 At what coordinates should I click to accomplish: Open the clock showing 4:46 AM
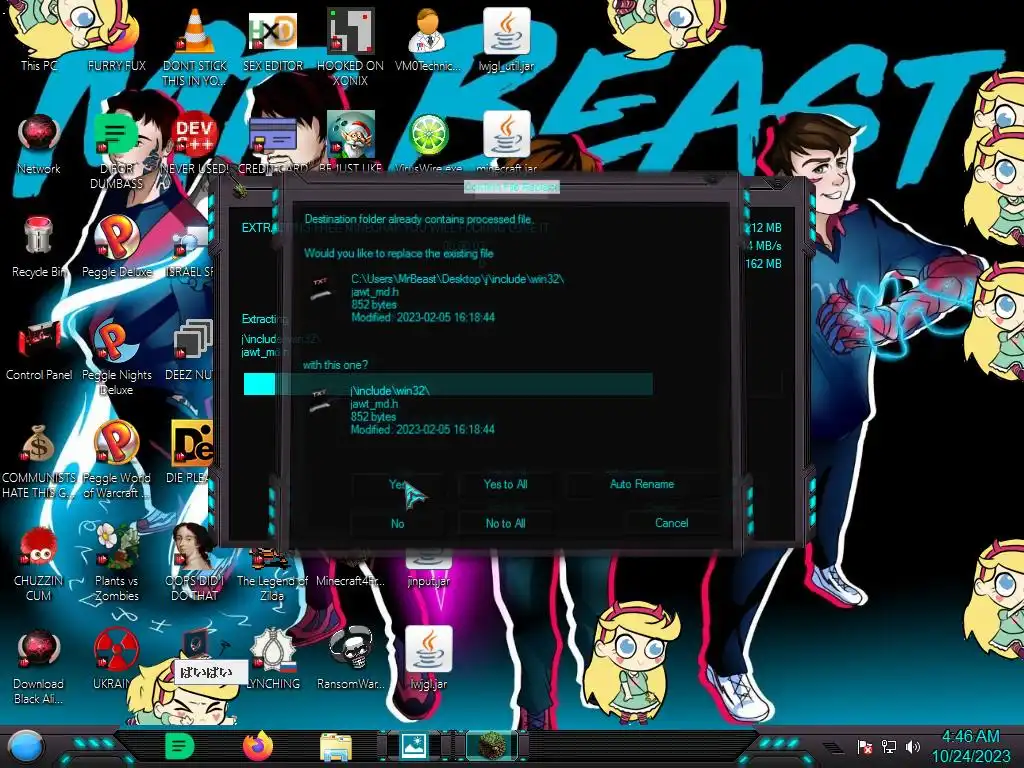970,746
